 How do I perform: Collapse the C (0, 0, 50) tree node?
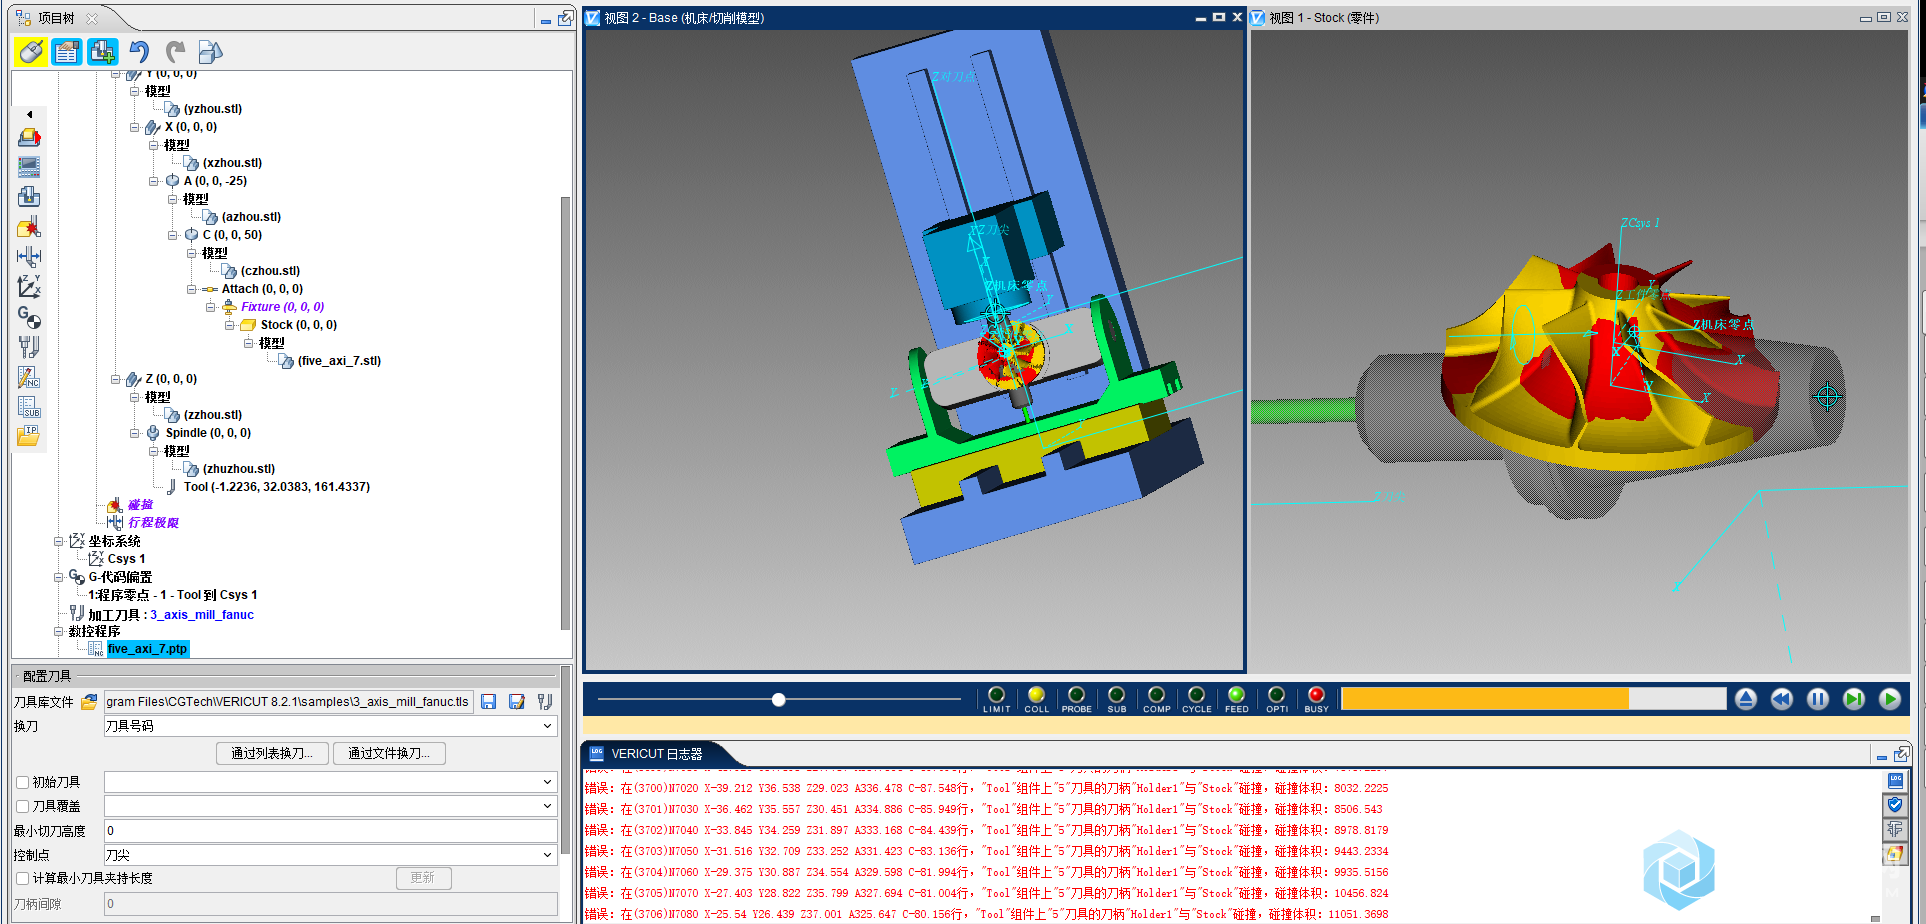click(x=173, y=235)
